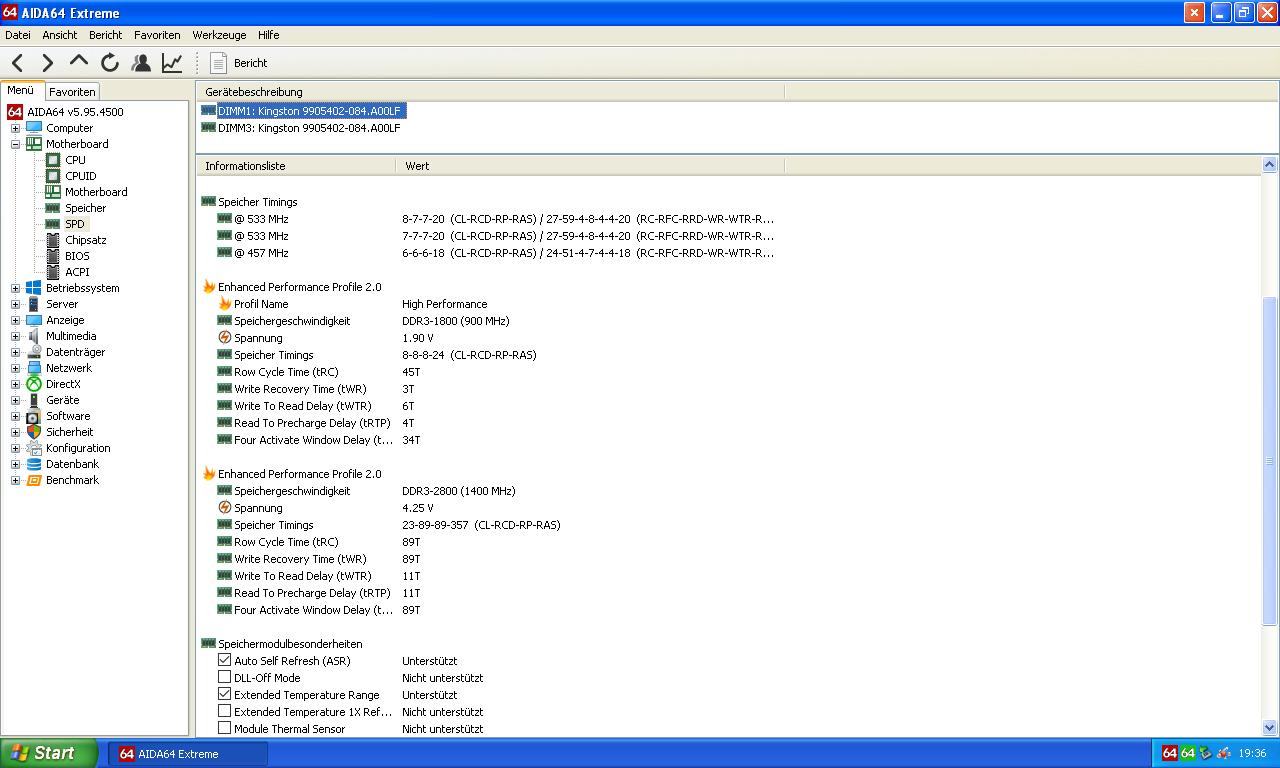Expand the Betriebssystem tree node

(x=15, y=288)
